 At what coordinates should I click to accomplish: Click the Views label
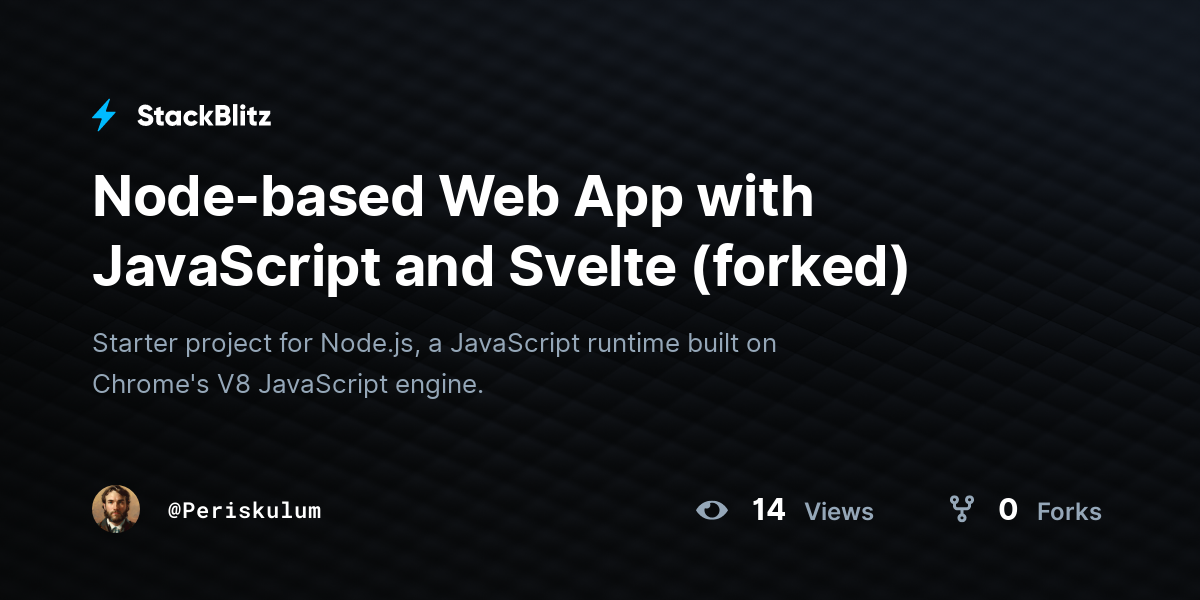[839, 512]
